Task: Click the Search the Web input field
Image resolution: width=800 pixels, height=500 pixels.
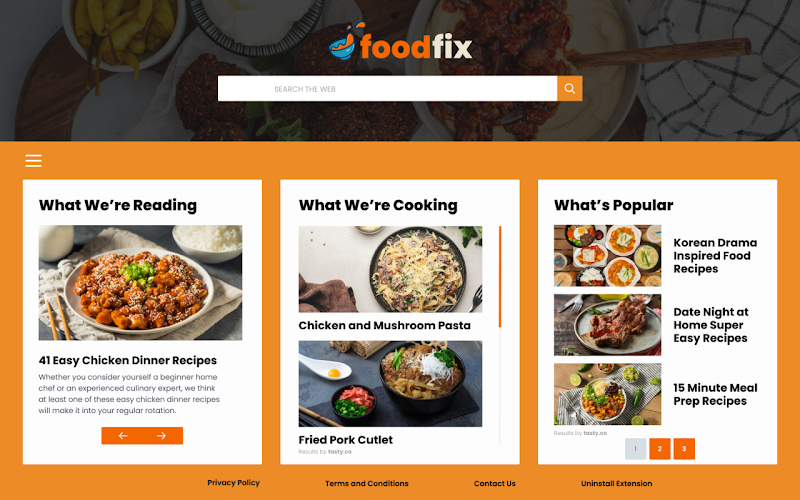Action: [x=387, y=88]
